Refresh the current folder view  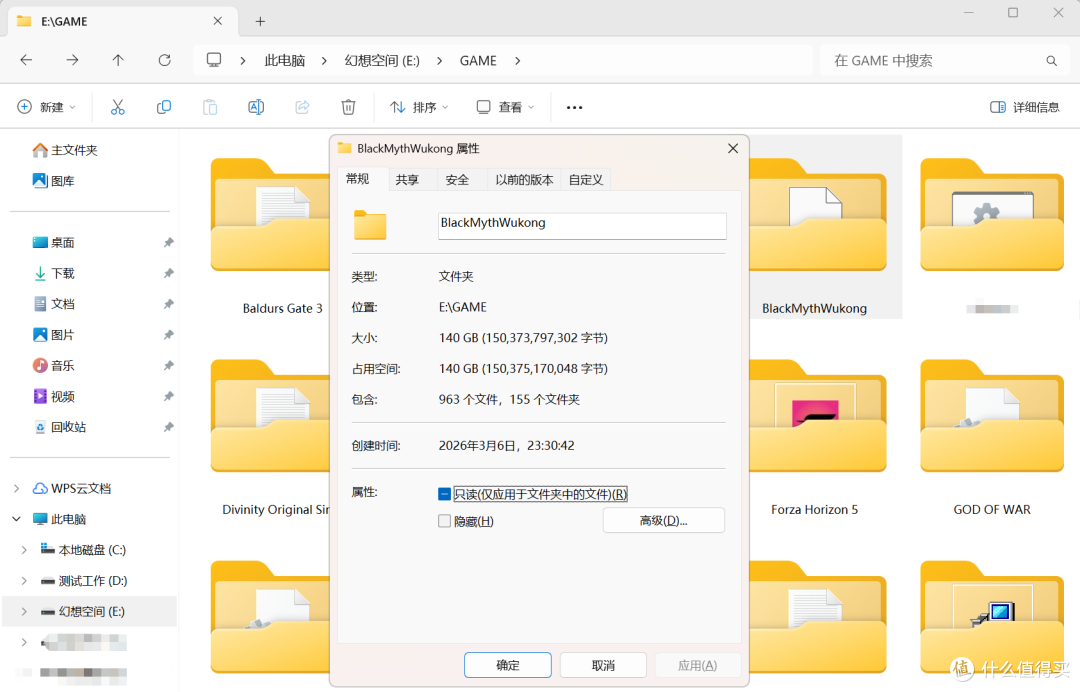point(165,60)
